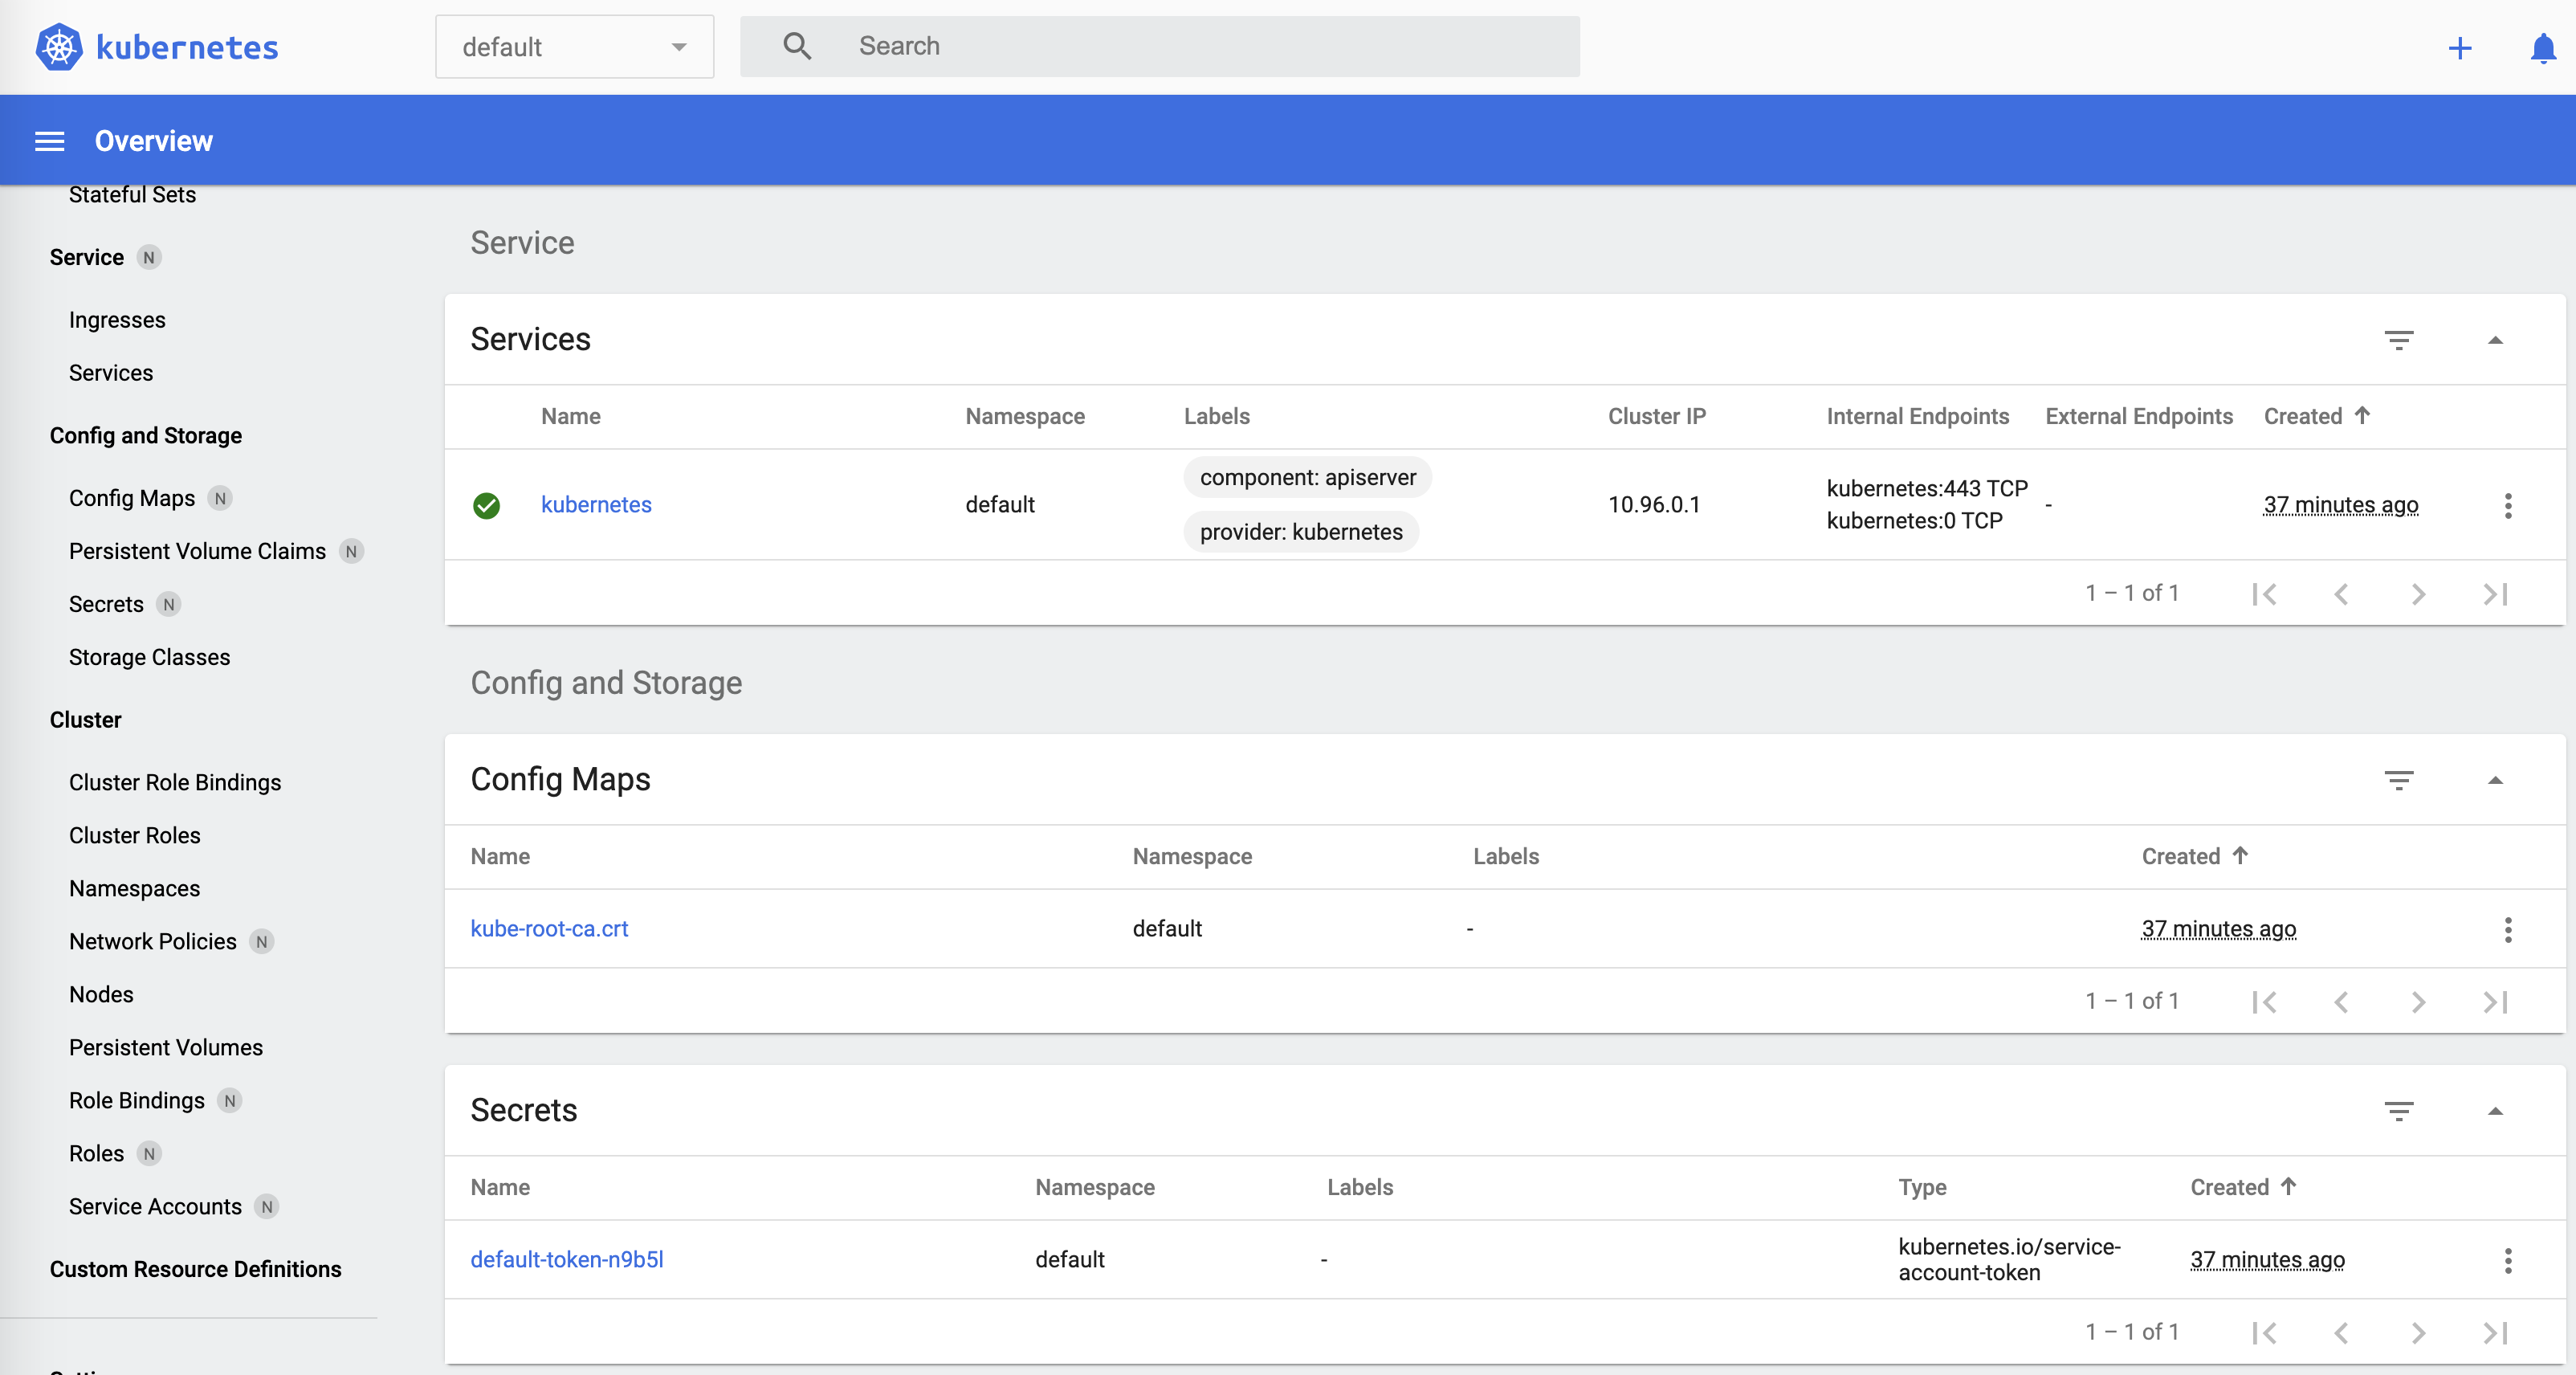
Task: Open the kubernetes service link
Action: 596,505
